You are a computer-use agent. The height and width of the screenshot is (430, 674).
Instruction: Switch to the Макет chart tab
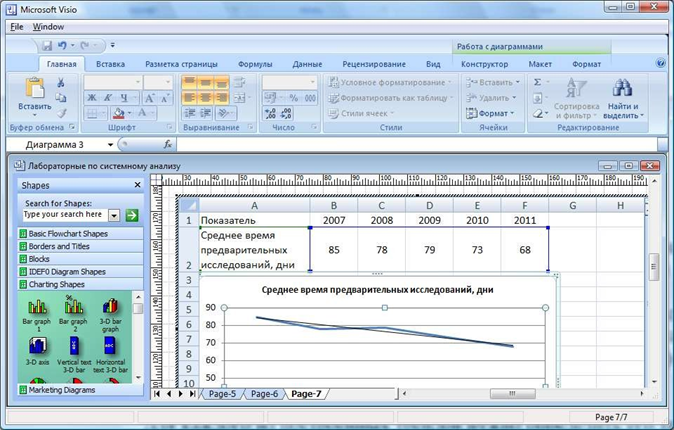pos(540,64)
